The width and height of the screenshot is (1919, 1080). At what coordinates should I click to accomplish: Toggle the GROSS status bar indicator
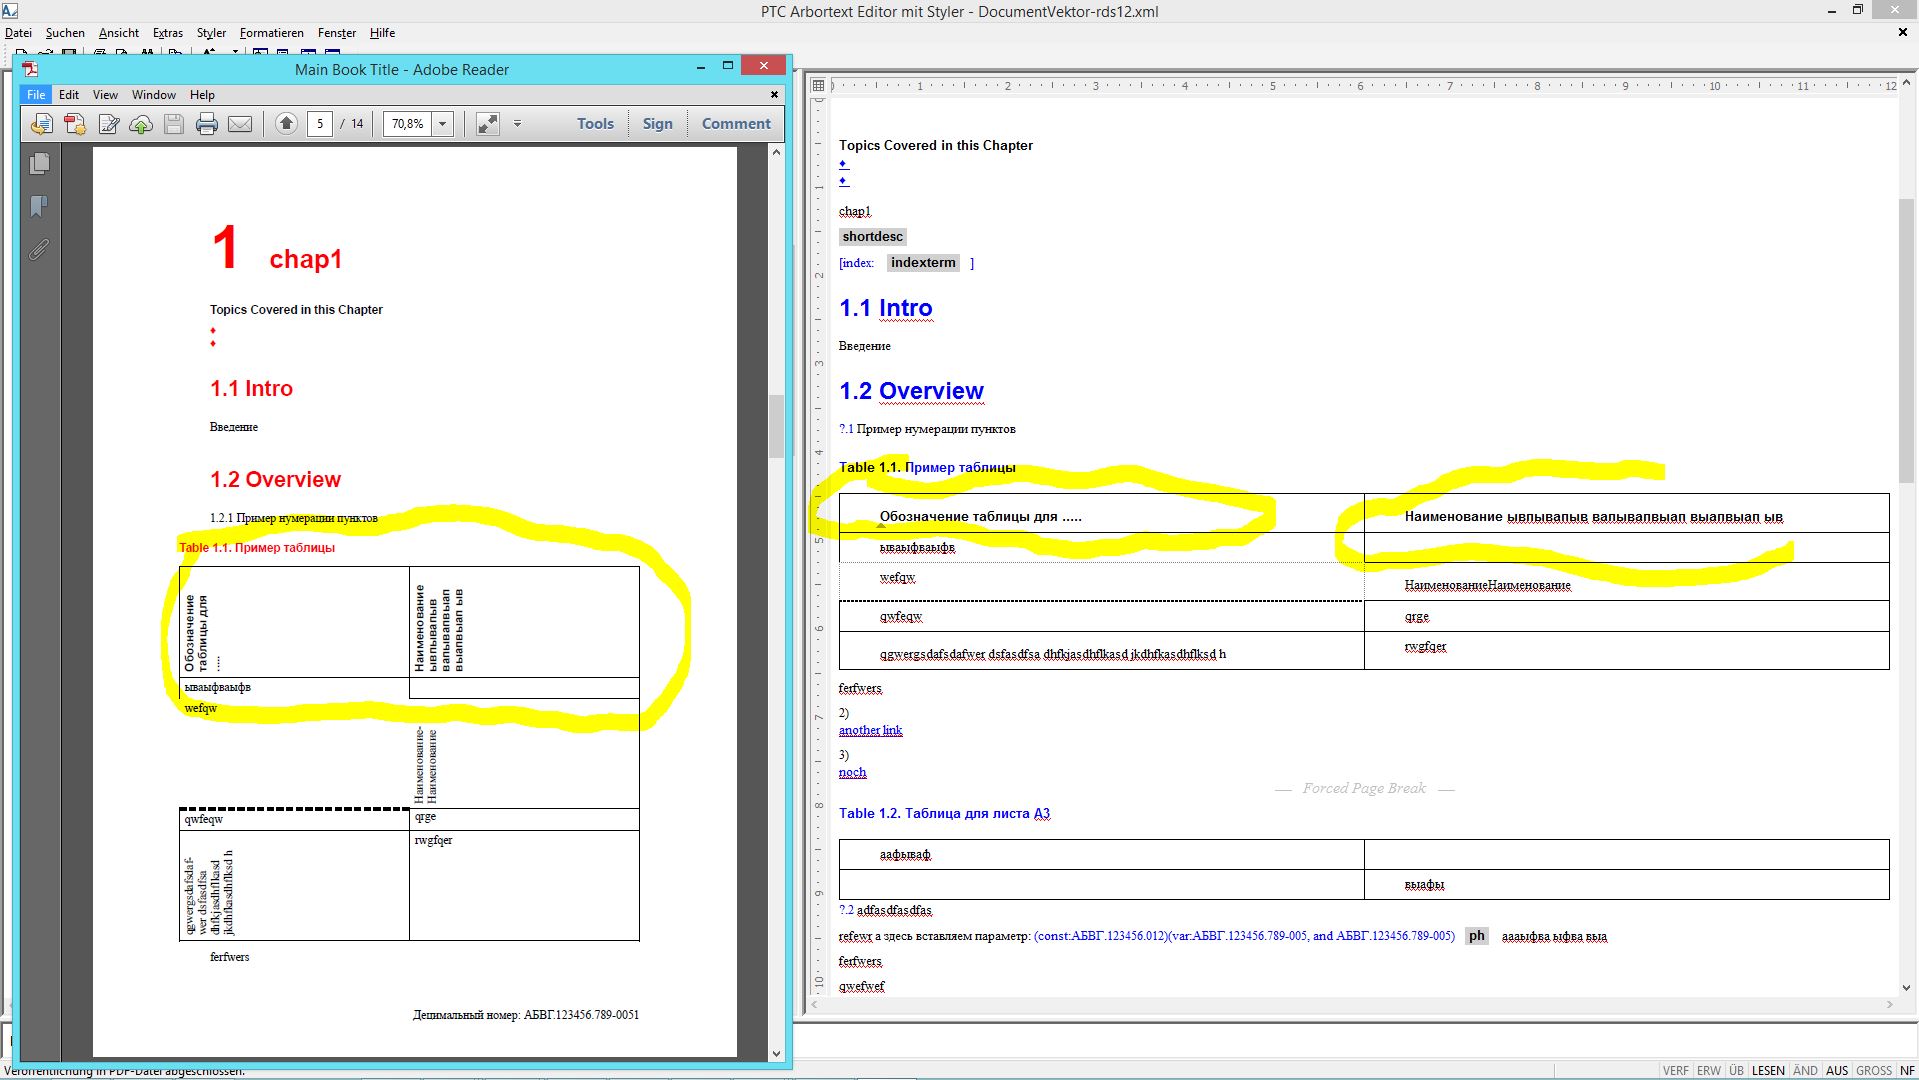pos(1874,1070)
